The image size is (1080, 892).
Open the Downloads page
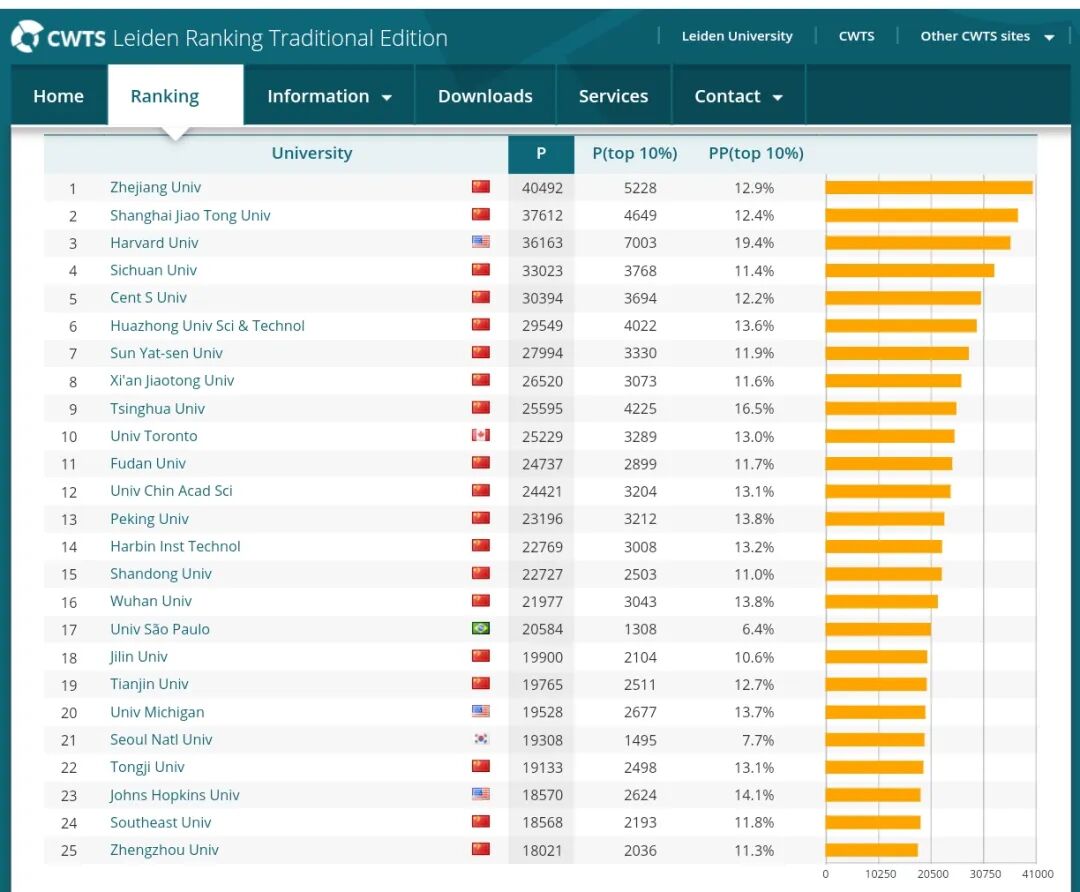(485, 96)
